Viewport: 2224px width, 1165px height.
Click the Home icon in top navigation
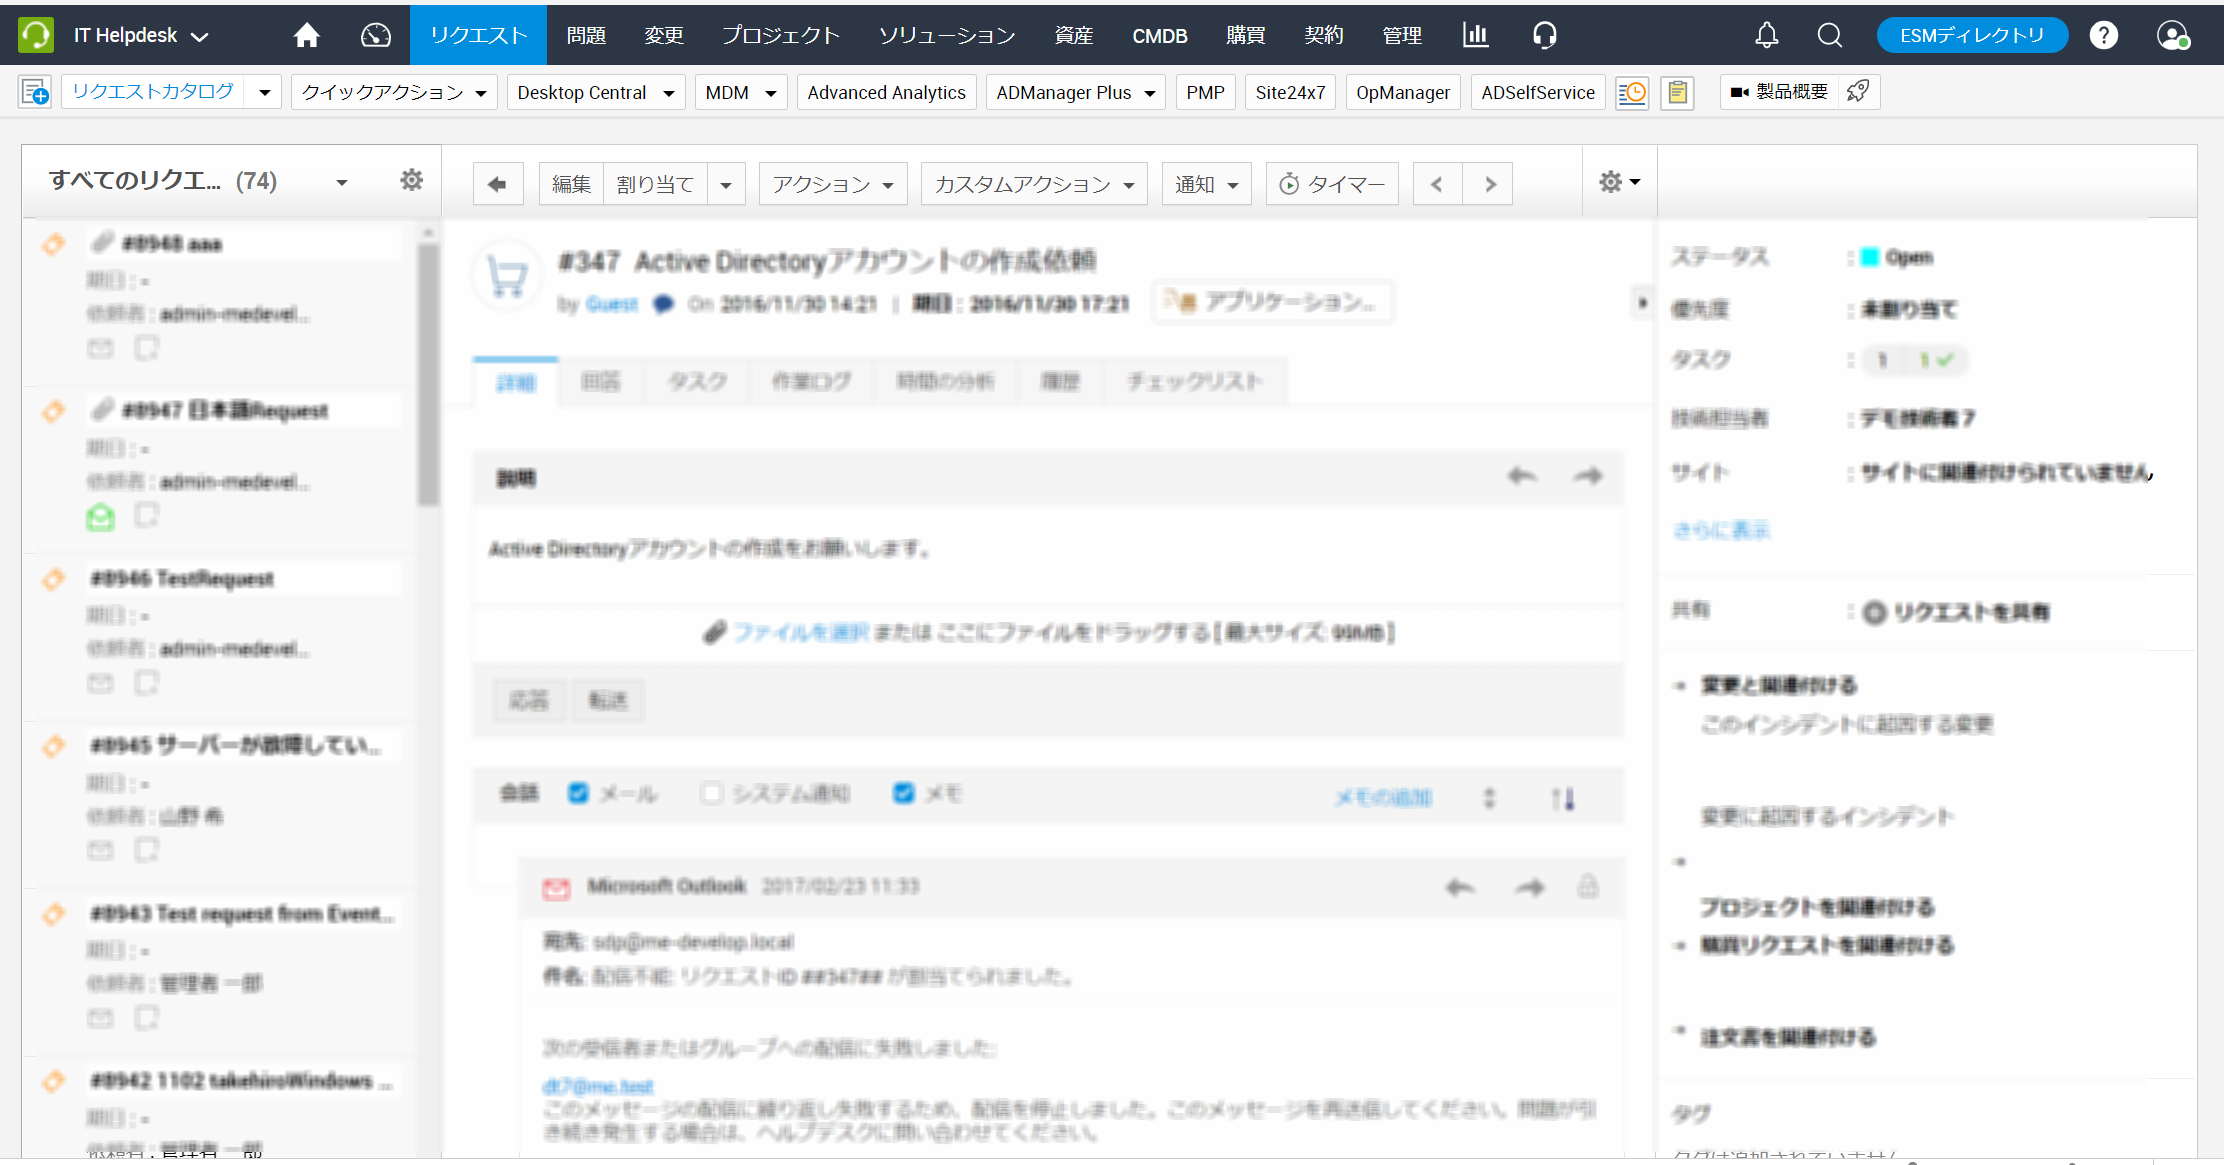[x=307, y=36]
